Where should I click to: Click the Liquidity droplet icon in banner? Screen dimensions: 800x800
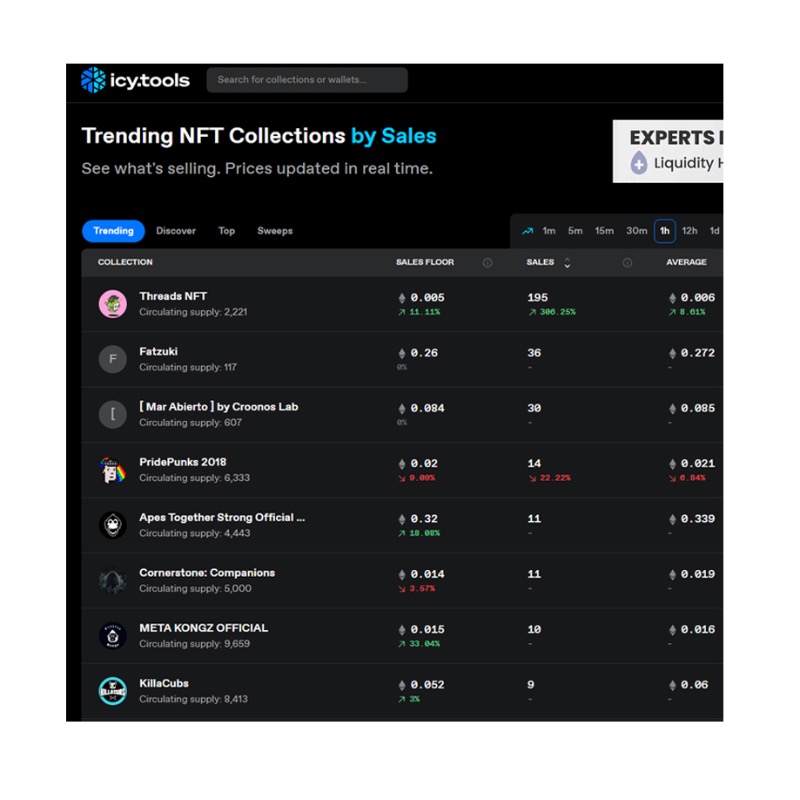pyautogui.click(x=639, y=163)
